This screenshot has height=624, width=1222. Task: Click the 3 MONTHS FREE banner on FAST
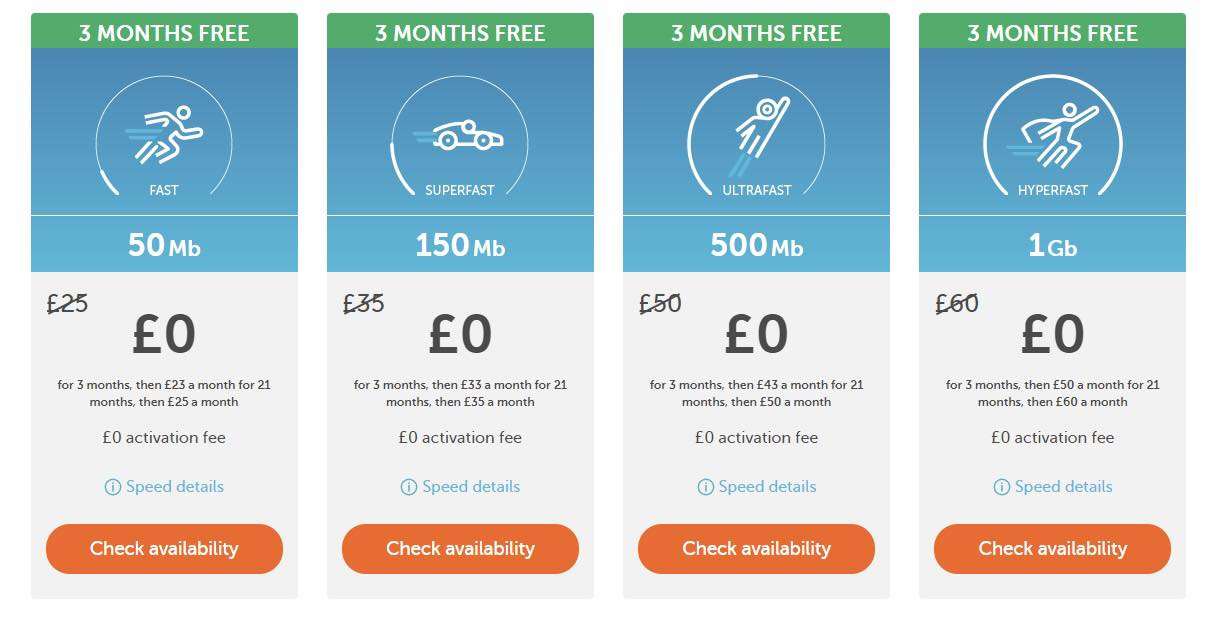[164, 31]
